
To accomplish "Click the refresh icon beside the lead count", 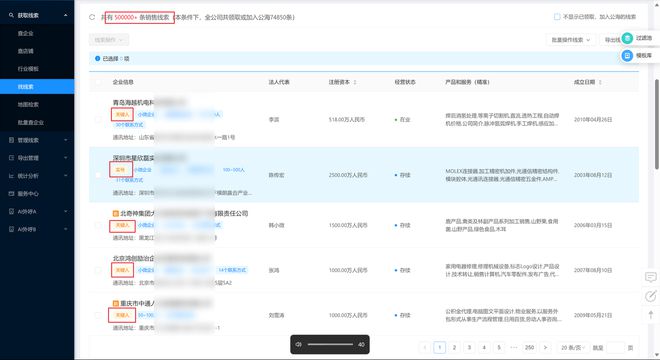I will 92,17.
